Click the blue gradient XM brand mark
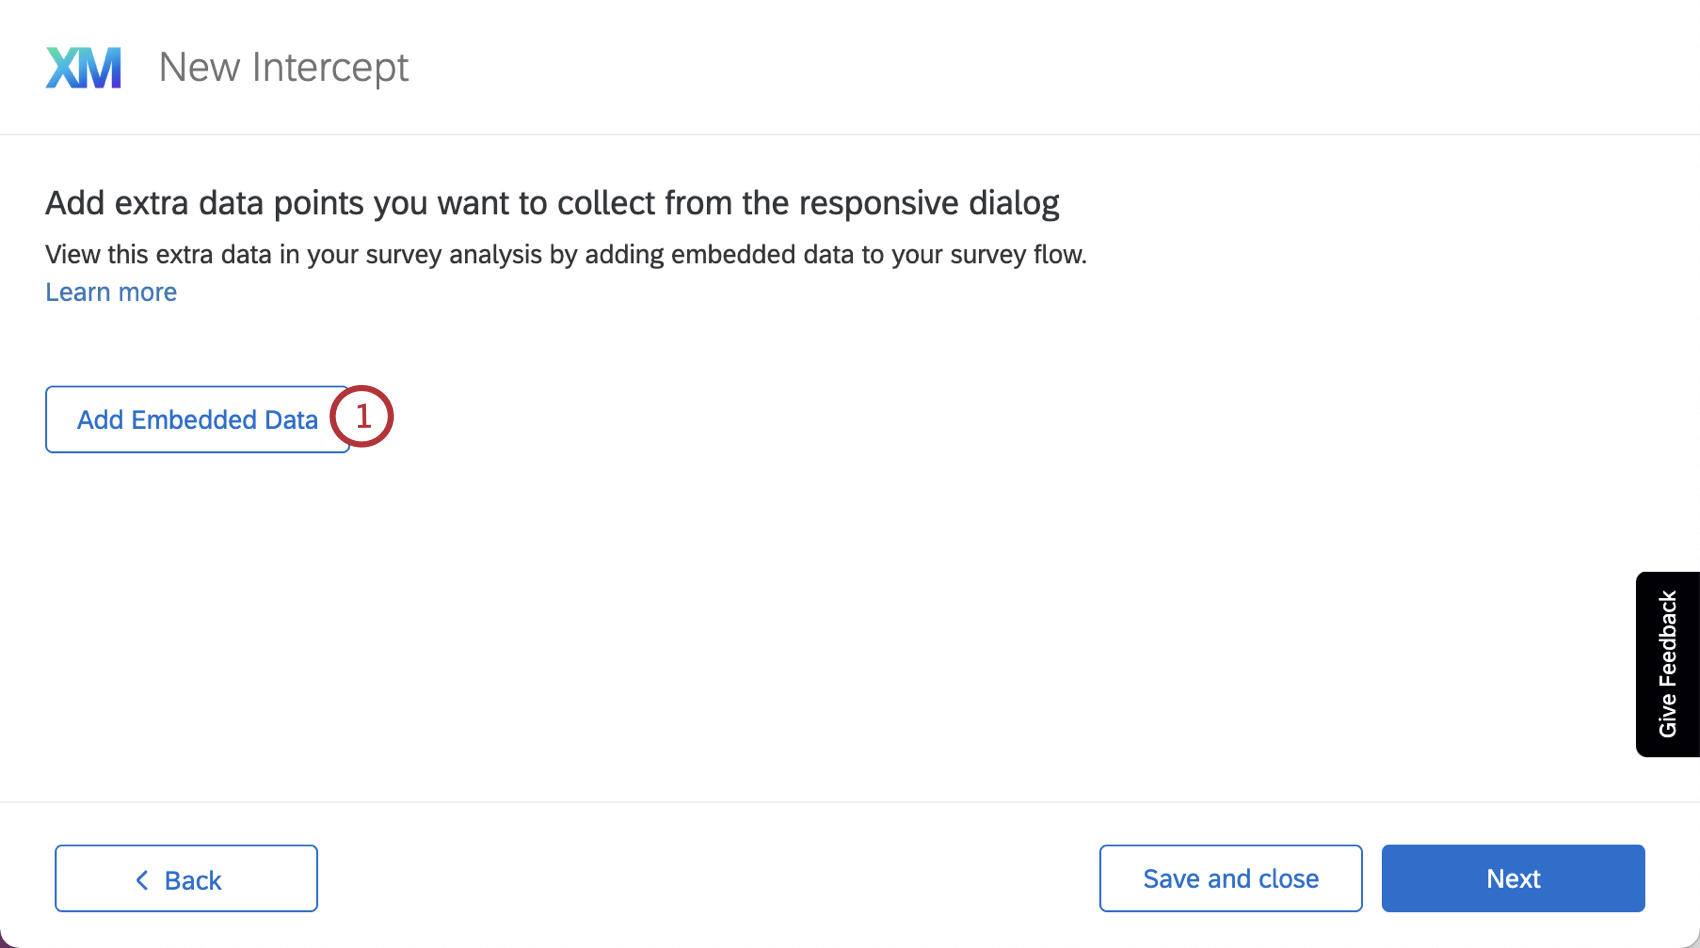 (x=84, y=66)
